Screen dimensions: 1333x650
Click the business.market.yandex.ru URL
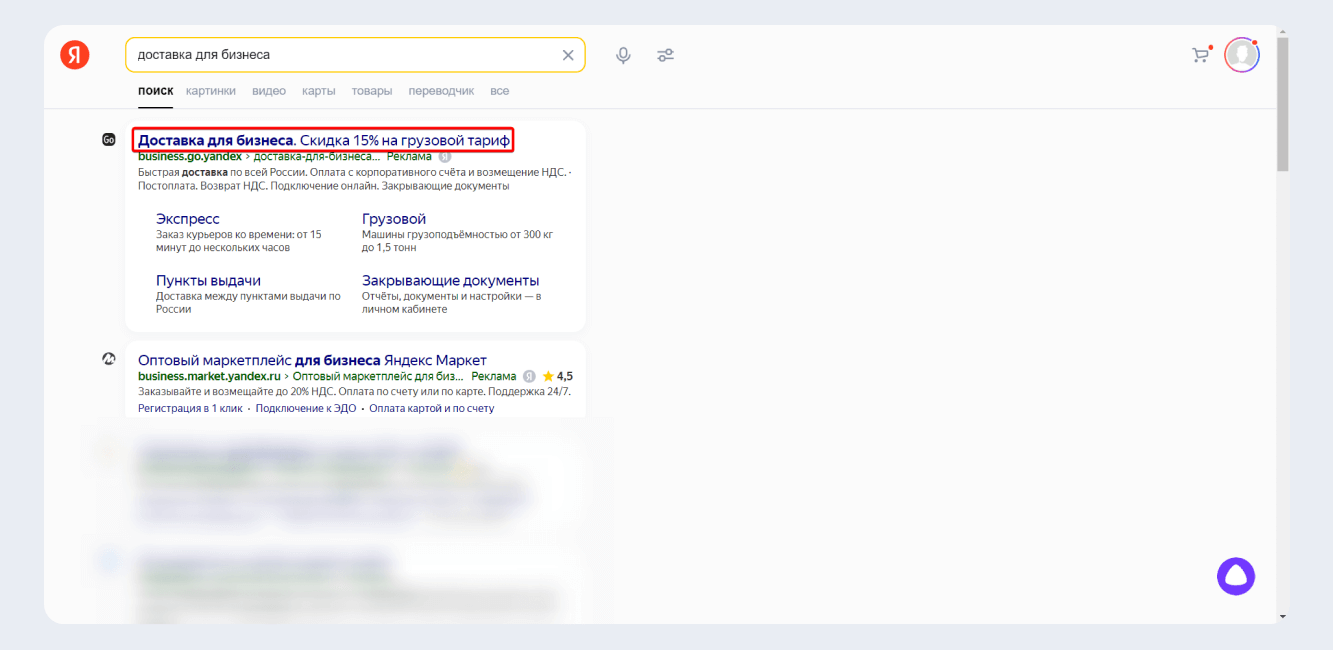[210, 376]
